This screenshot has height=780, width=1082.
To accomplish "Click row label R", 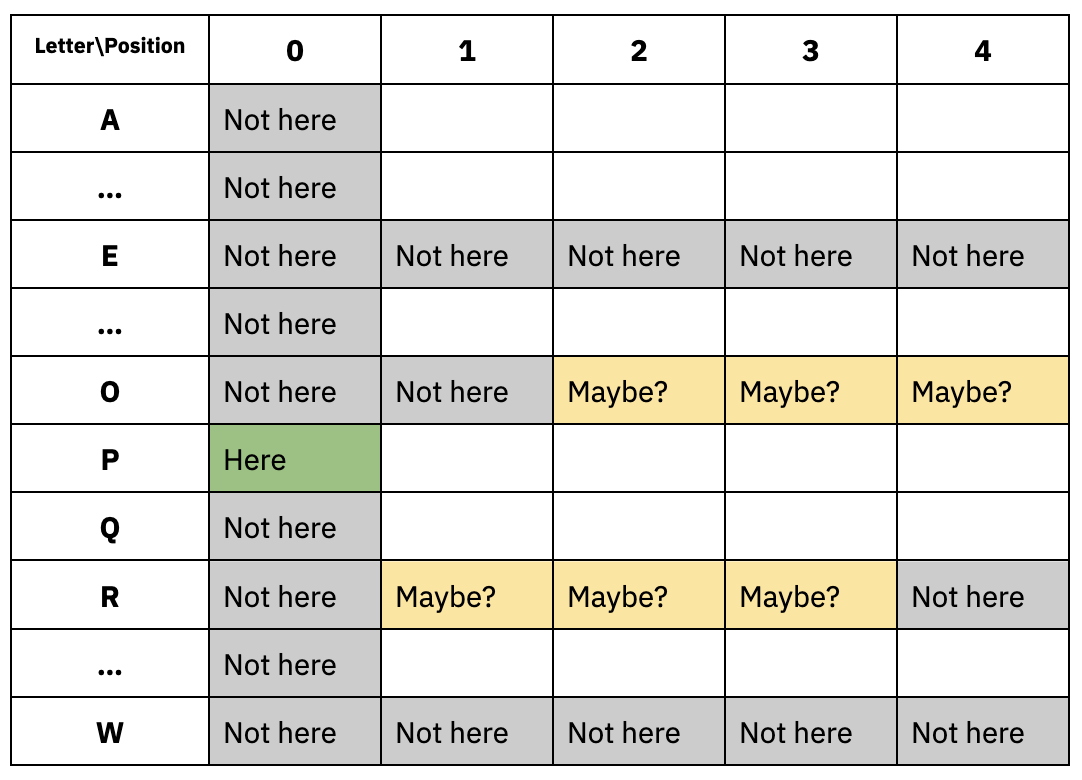I will (x=110, y=595).
